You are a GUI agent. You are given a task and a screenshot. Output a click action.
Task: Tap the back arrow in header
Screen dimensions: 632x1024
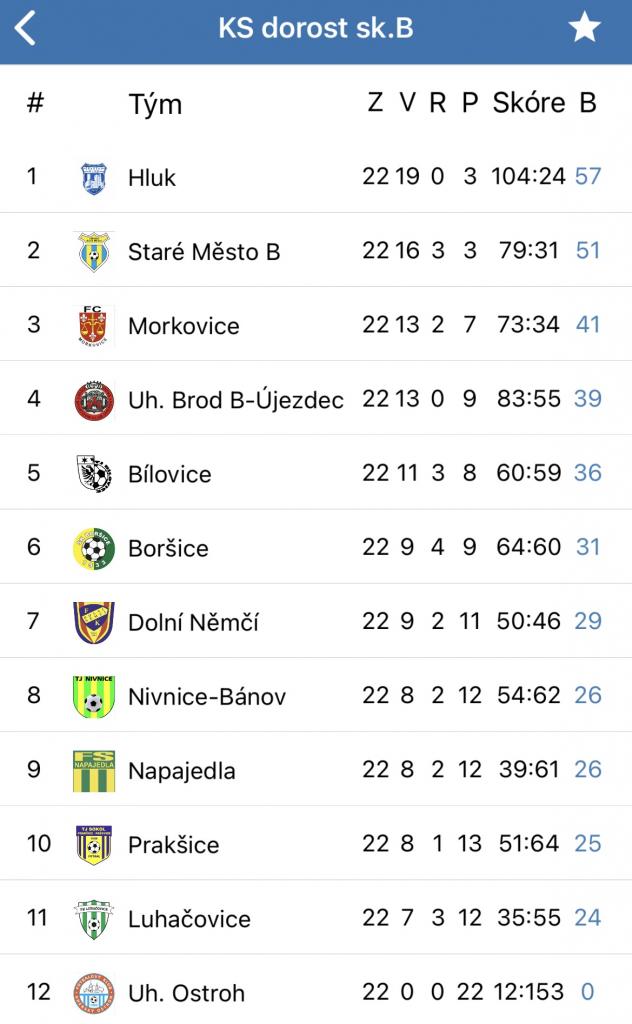[26, 29]
